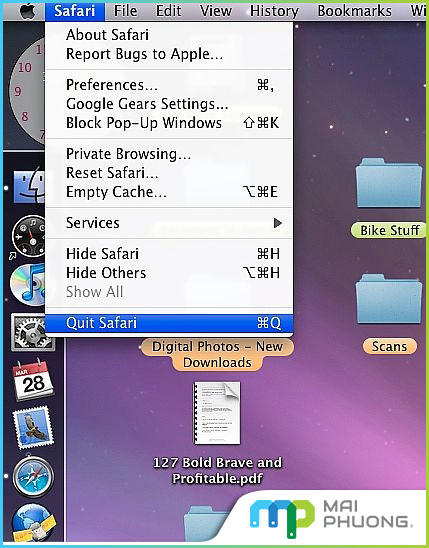Select Report Bugs to Apple
This screenshot has width=429, height=548.
[x=169, y=54]
